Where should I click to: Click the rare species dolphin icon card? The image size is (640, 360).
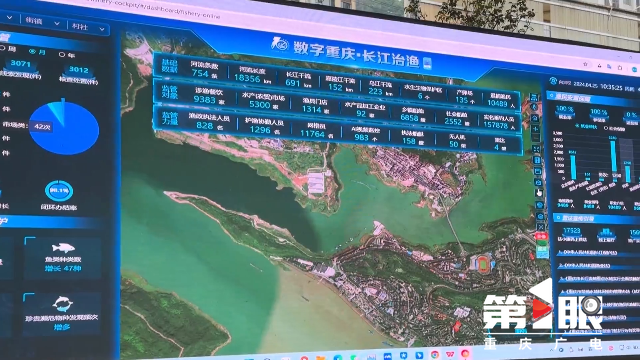62,304
